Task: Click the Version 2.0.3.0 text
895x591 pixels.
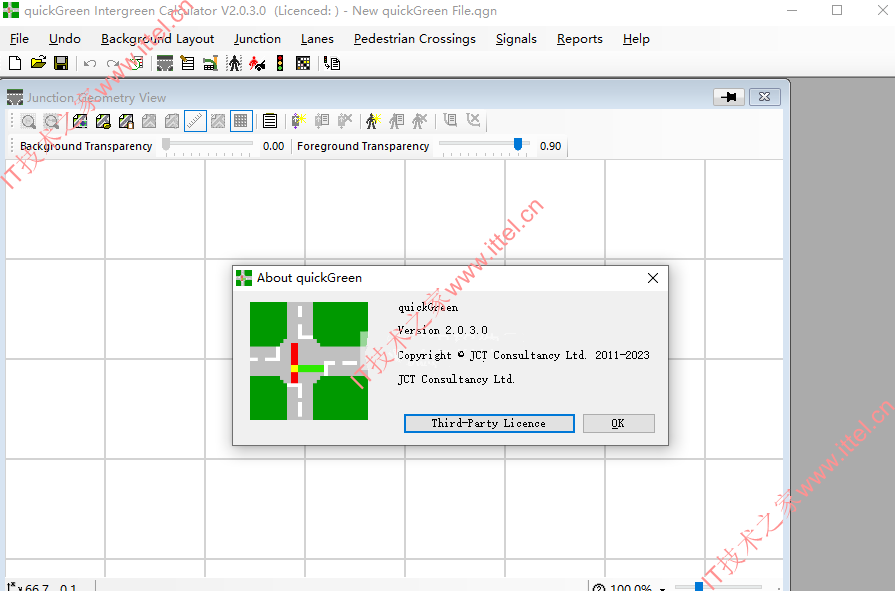Action: tap(443, 330)
